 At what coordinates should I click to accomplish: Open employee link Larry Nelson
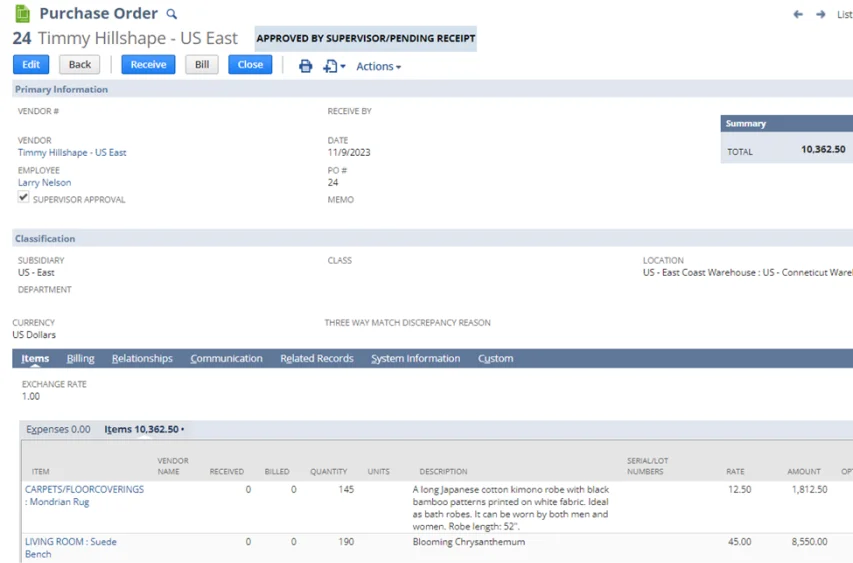[45, 183]
